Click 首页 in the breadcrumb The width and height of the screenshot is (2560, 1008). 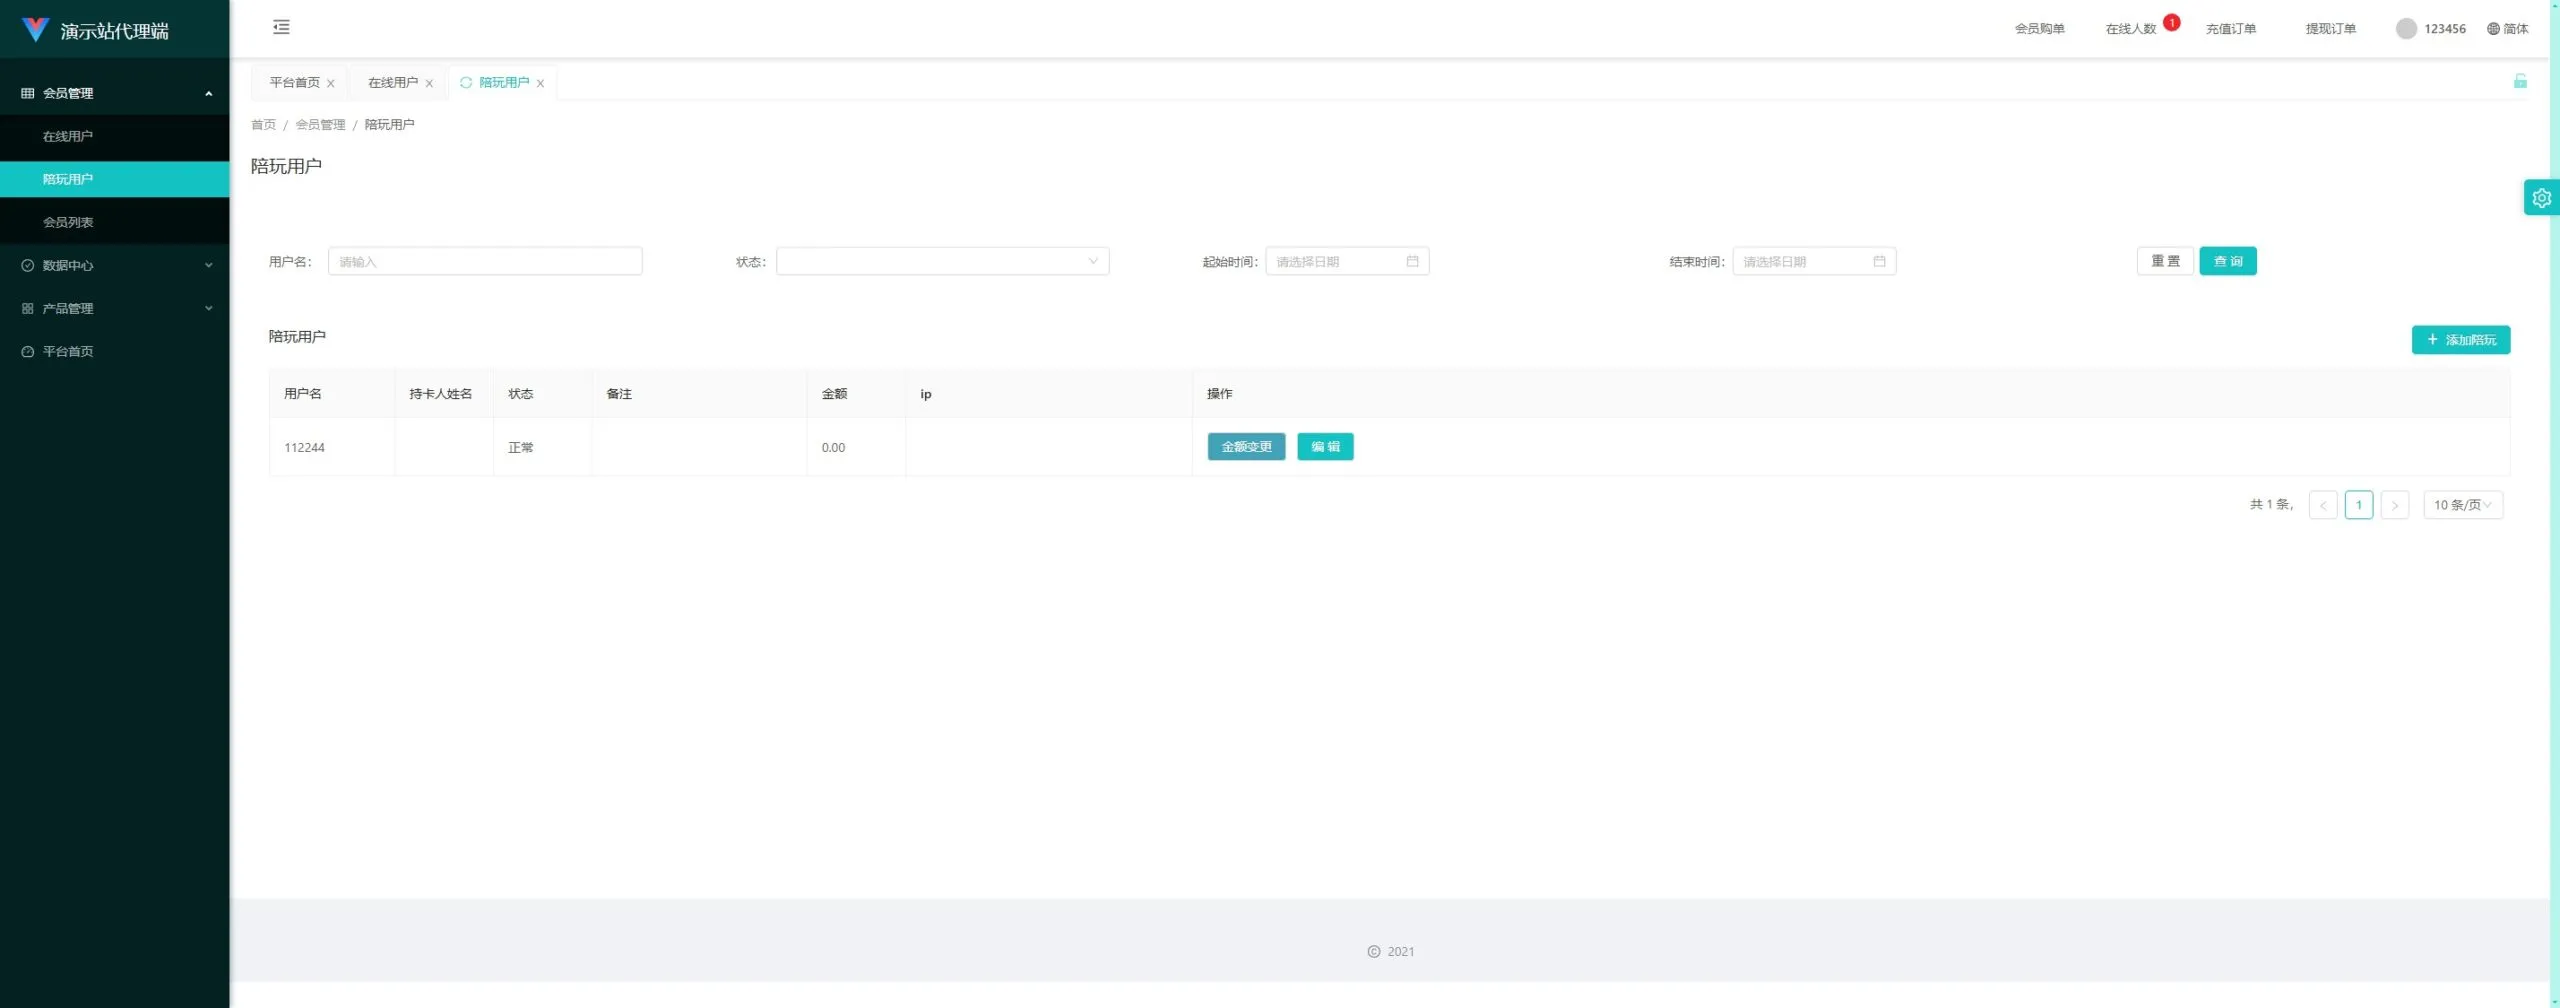pyautogui.click(x=263, y=125)
